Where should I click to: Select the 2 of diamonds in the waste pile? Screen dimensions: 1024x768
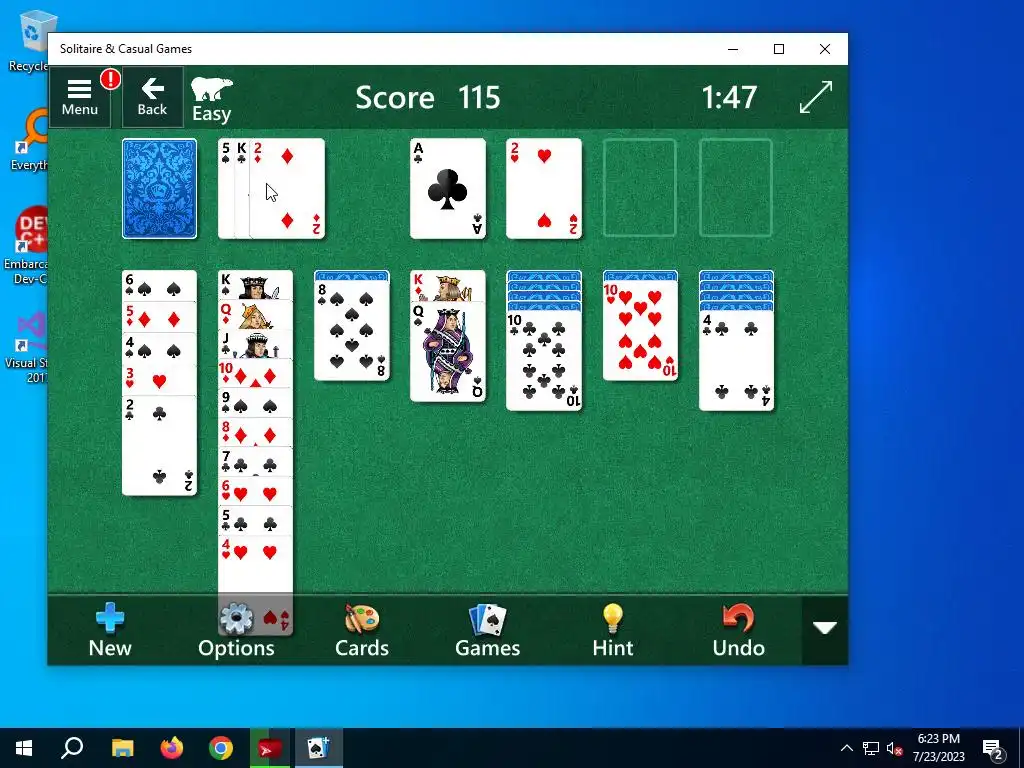coord(287,189)
